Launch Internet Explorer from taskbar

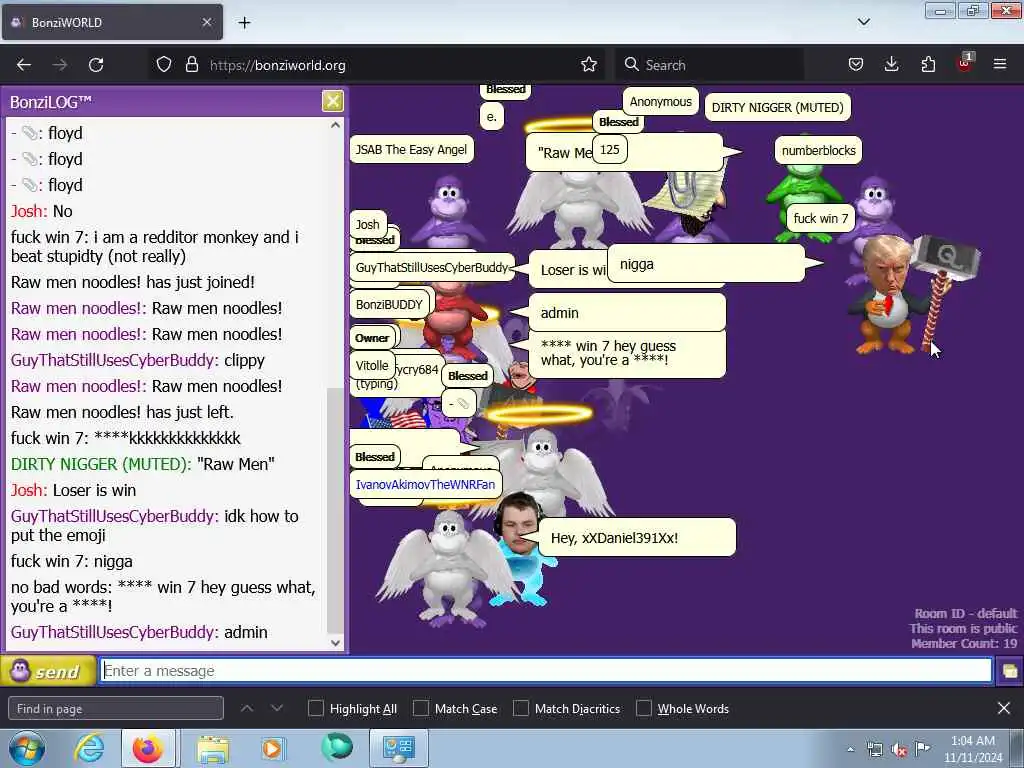(x=89, y=748)
